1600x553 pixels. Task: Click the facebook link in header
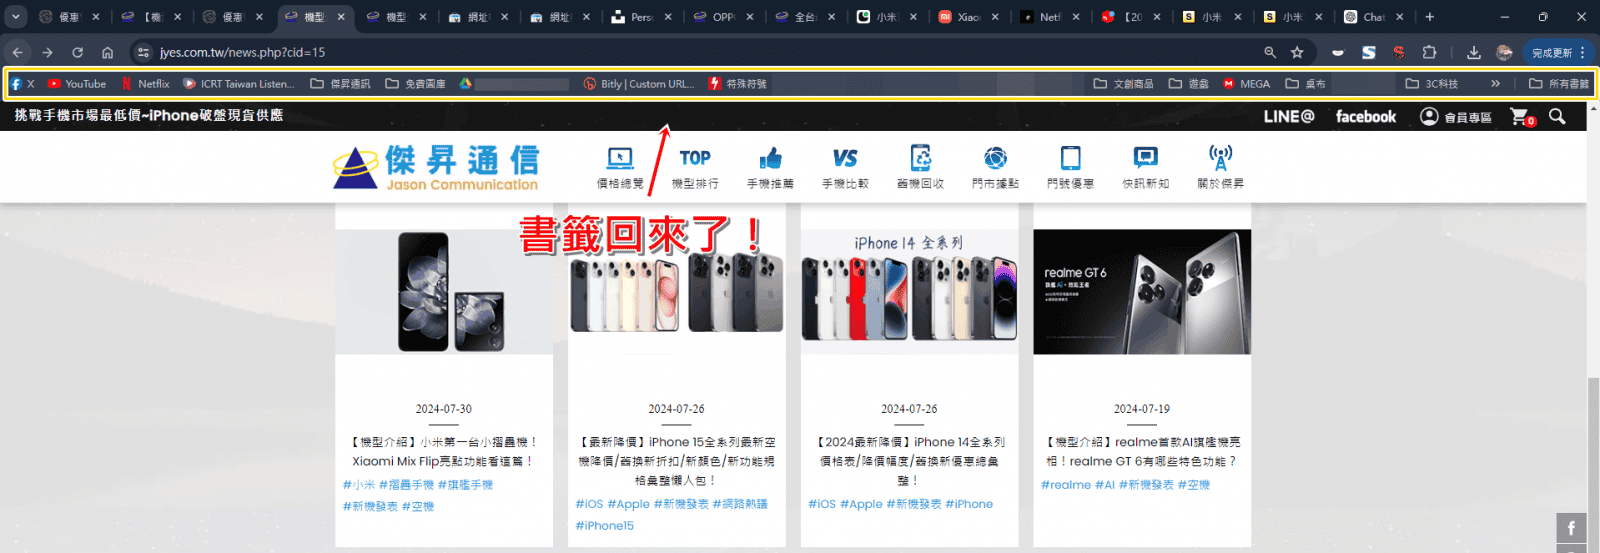(1366, 116)
